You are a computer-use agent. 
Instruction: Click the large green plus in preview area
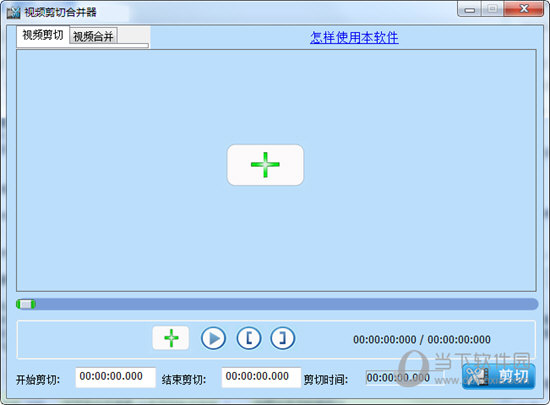[x=265, y=165]
